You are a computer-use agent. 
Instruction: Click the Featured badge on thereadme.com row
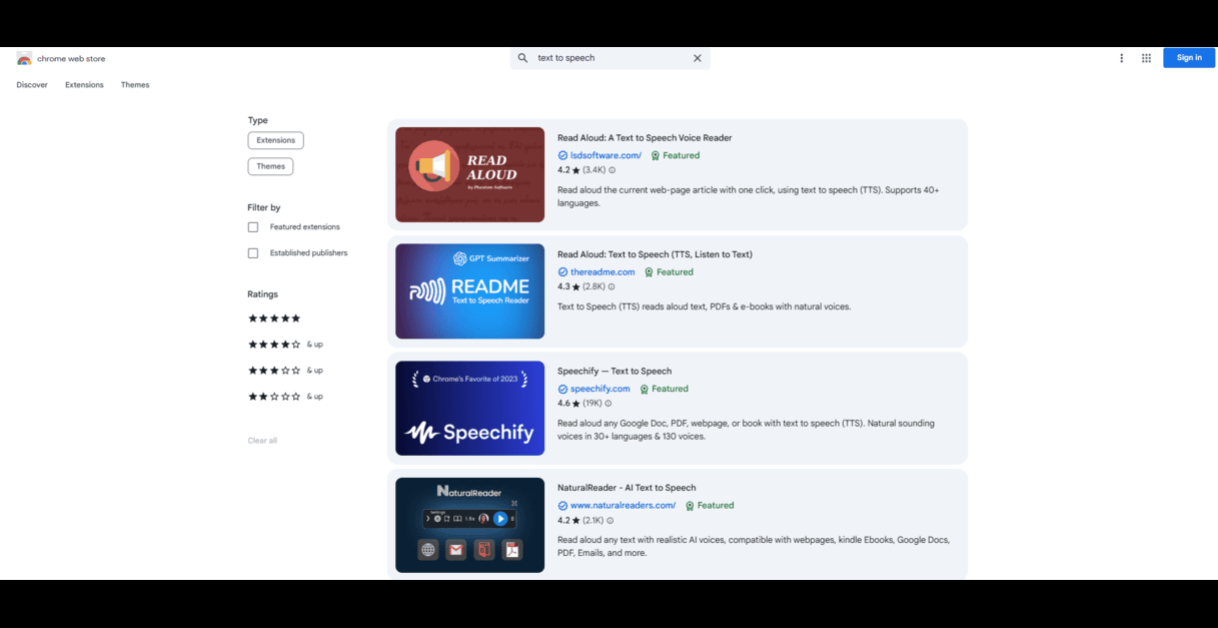pos(669,272)
